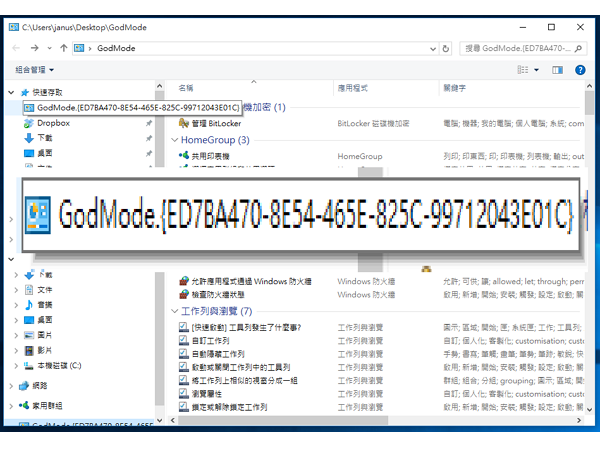Expand the address bar history dropdown

pos(433,49)
